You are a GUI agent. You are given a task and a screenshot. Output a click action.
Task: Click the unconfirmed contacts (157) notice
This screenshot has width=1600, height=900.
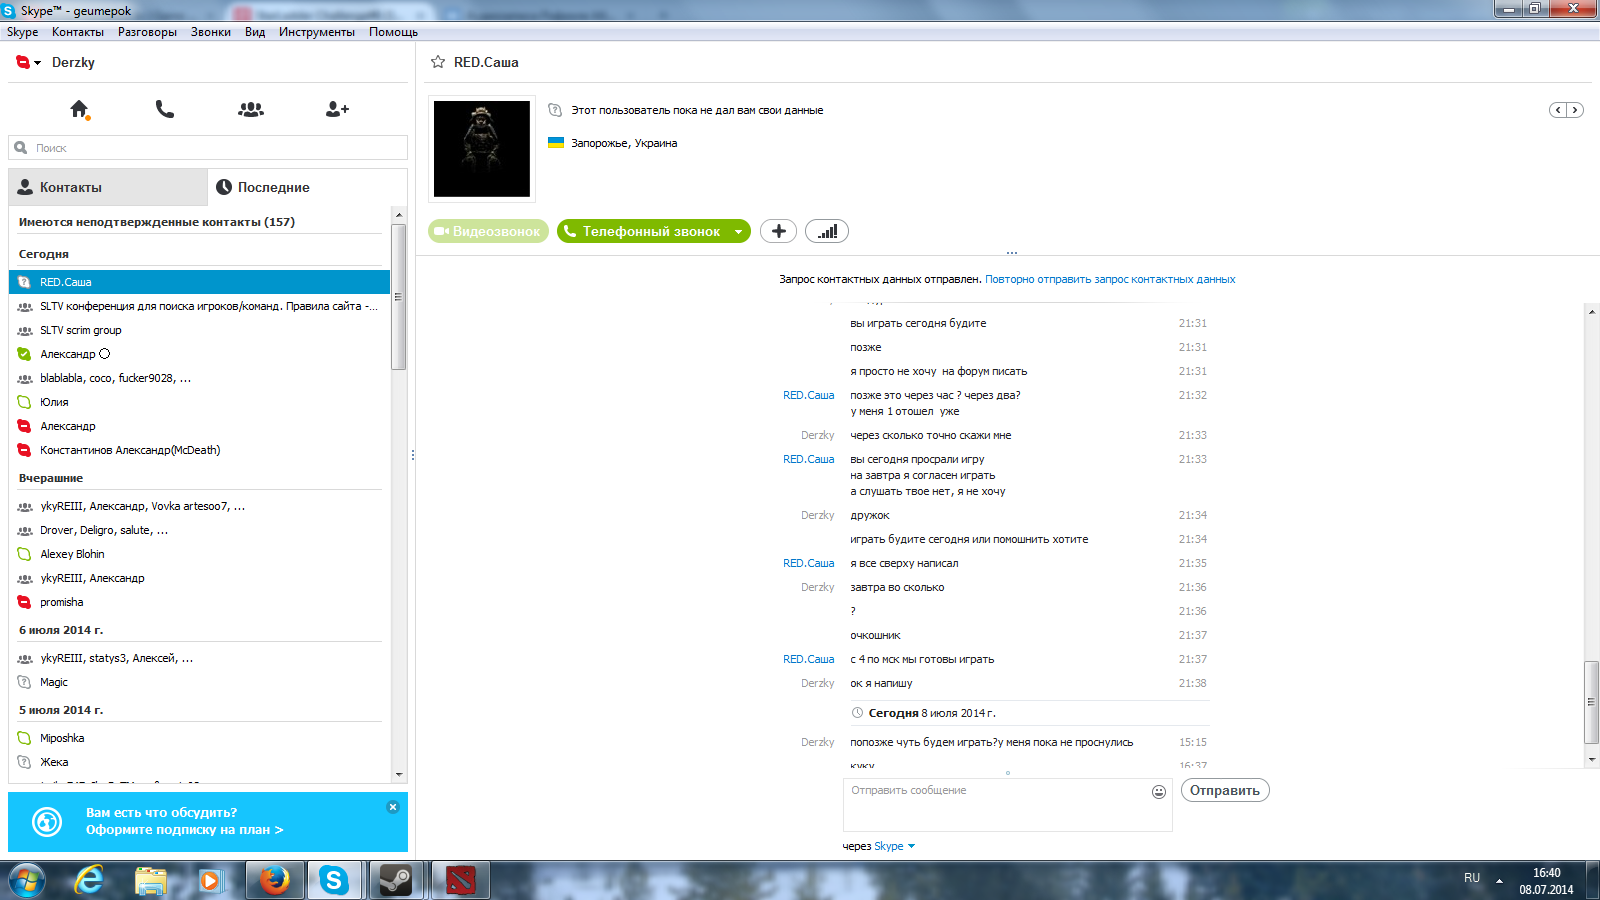pyautogui.click(x=157, y=222)
